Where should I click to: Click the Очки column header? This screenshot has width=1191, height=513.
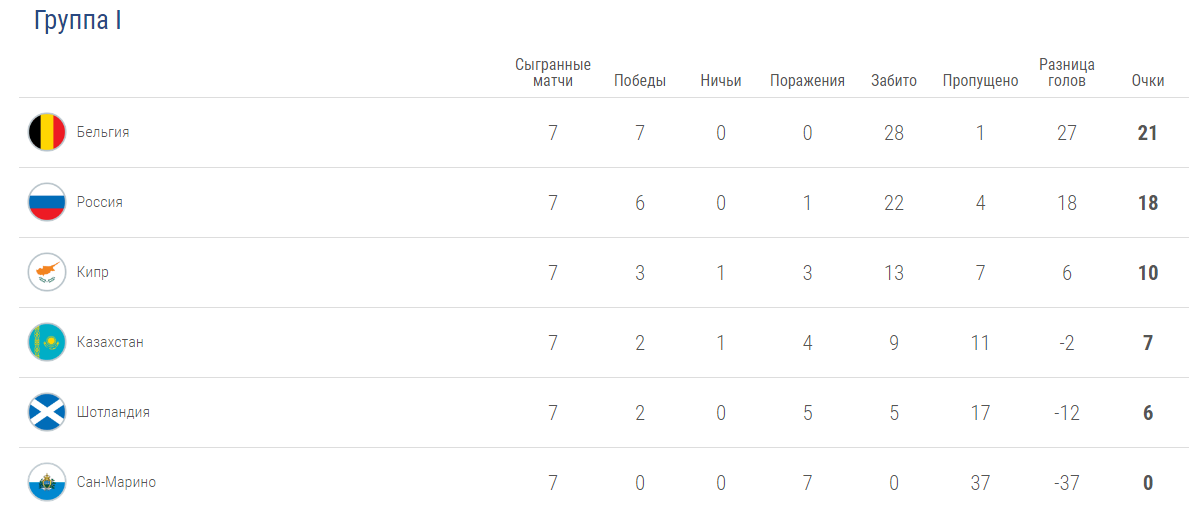click(x=1148, y=81)
